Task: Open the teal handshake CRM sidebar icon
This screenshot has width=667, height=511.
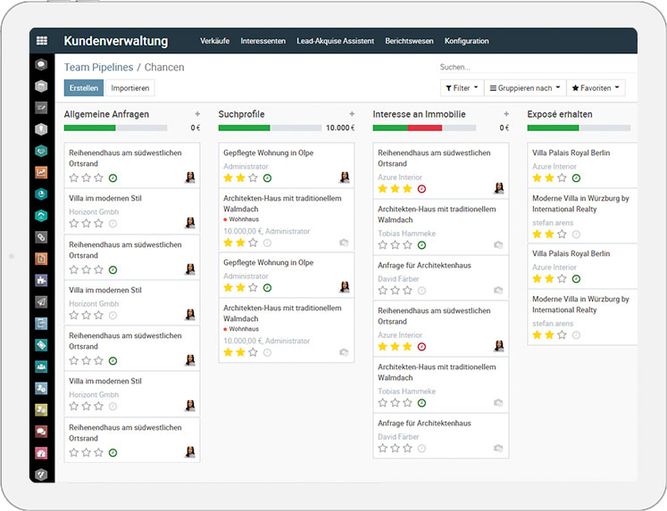Action: [x=41, y=151]
